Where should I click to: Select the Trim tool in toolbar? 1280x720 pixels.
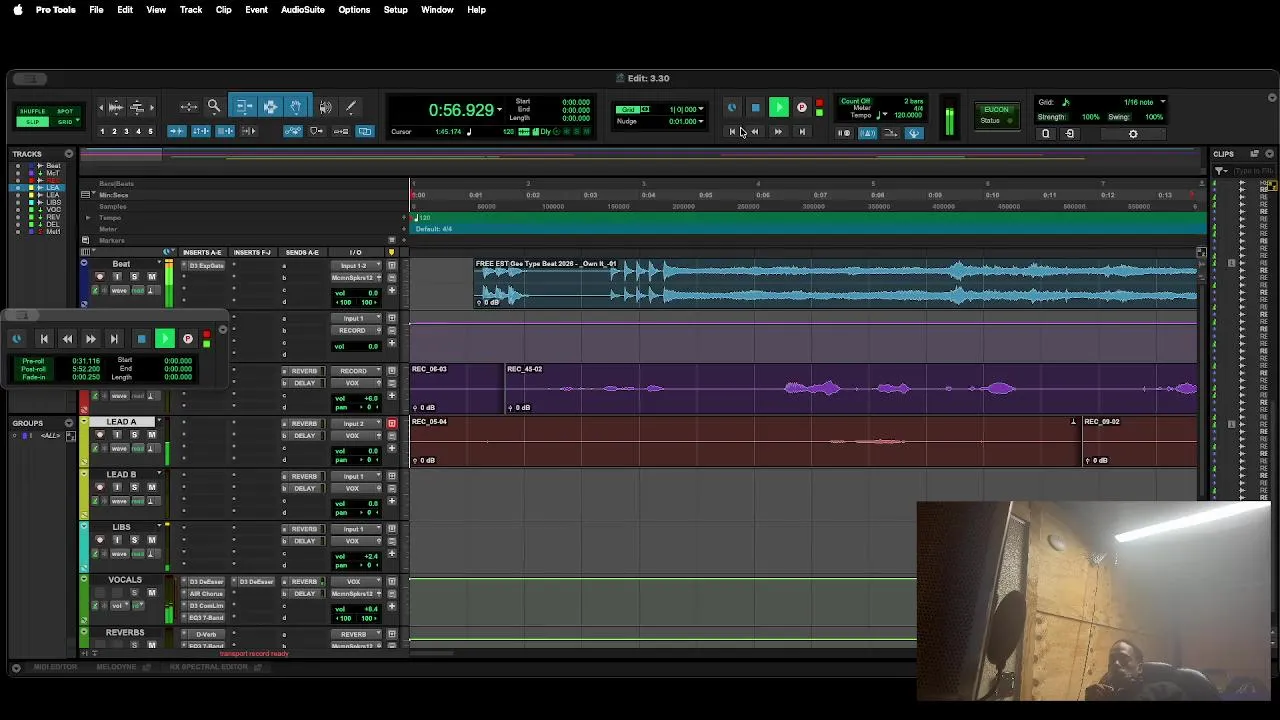[244, 106]
